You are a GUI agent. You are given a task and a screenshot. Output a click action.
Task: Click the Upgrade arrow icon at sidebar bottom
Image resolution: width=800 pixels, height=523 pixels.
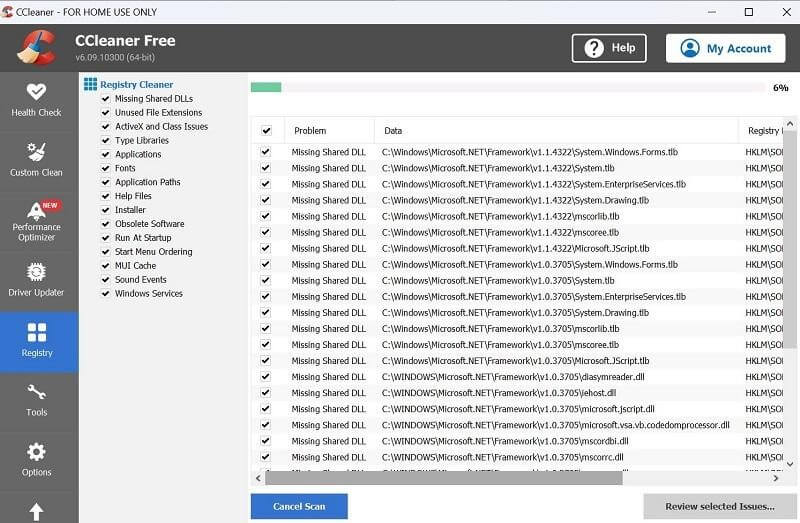pos(36,511)
